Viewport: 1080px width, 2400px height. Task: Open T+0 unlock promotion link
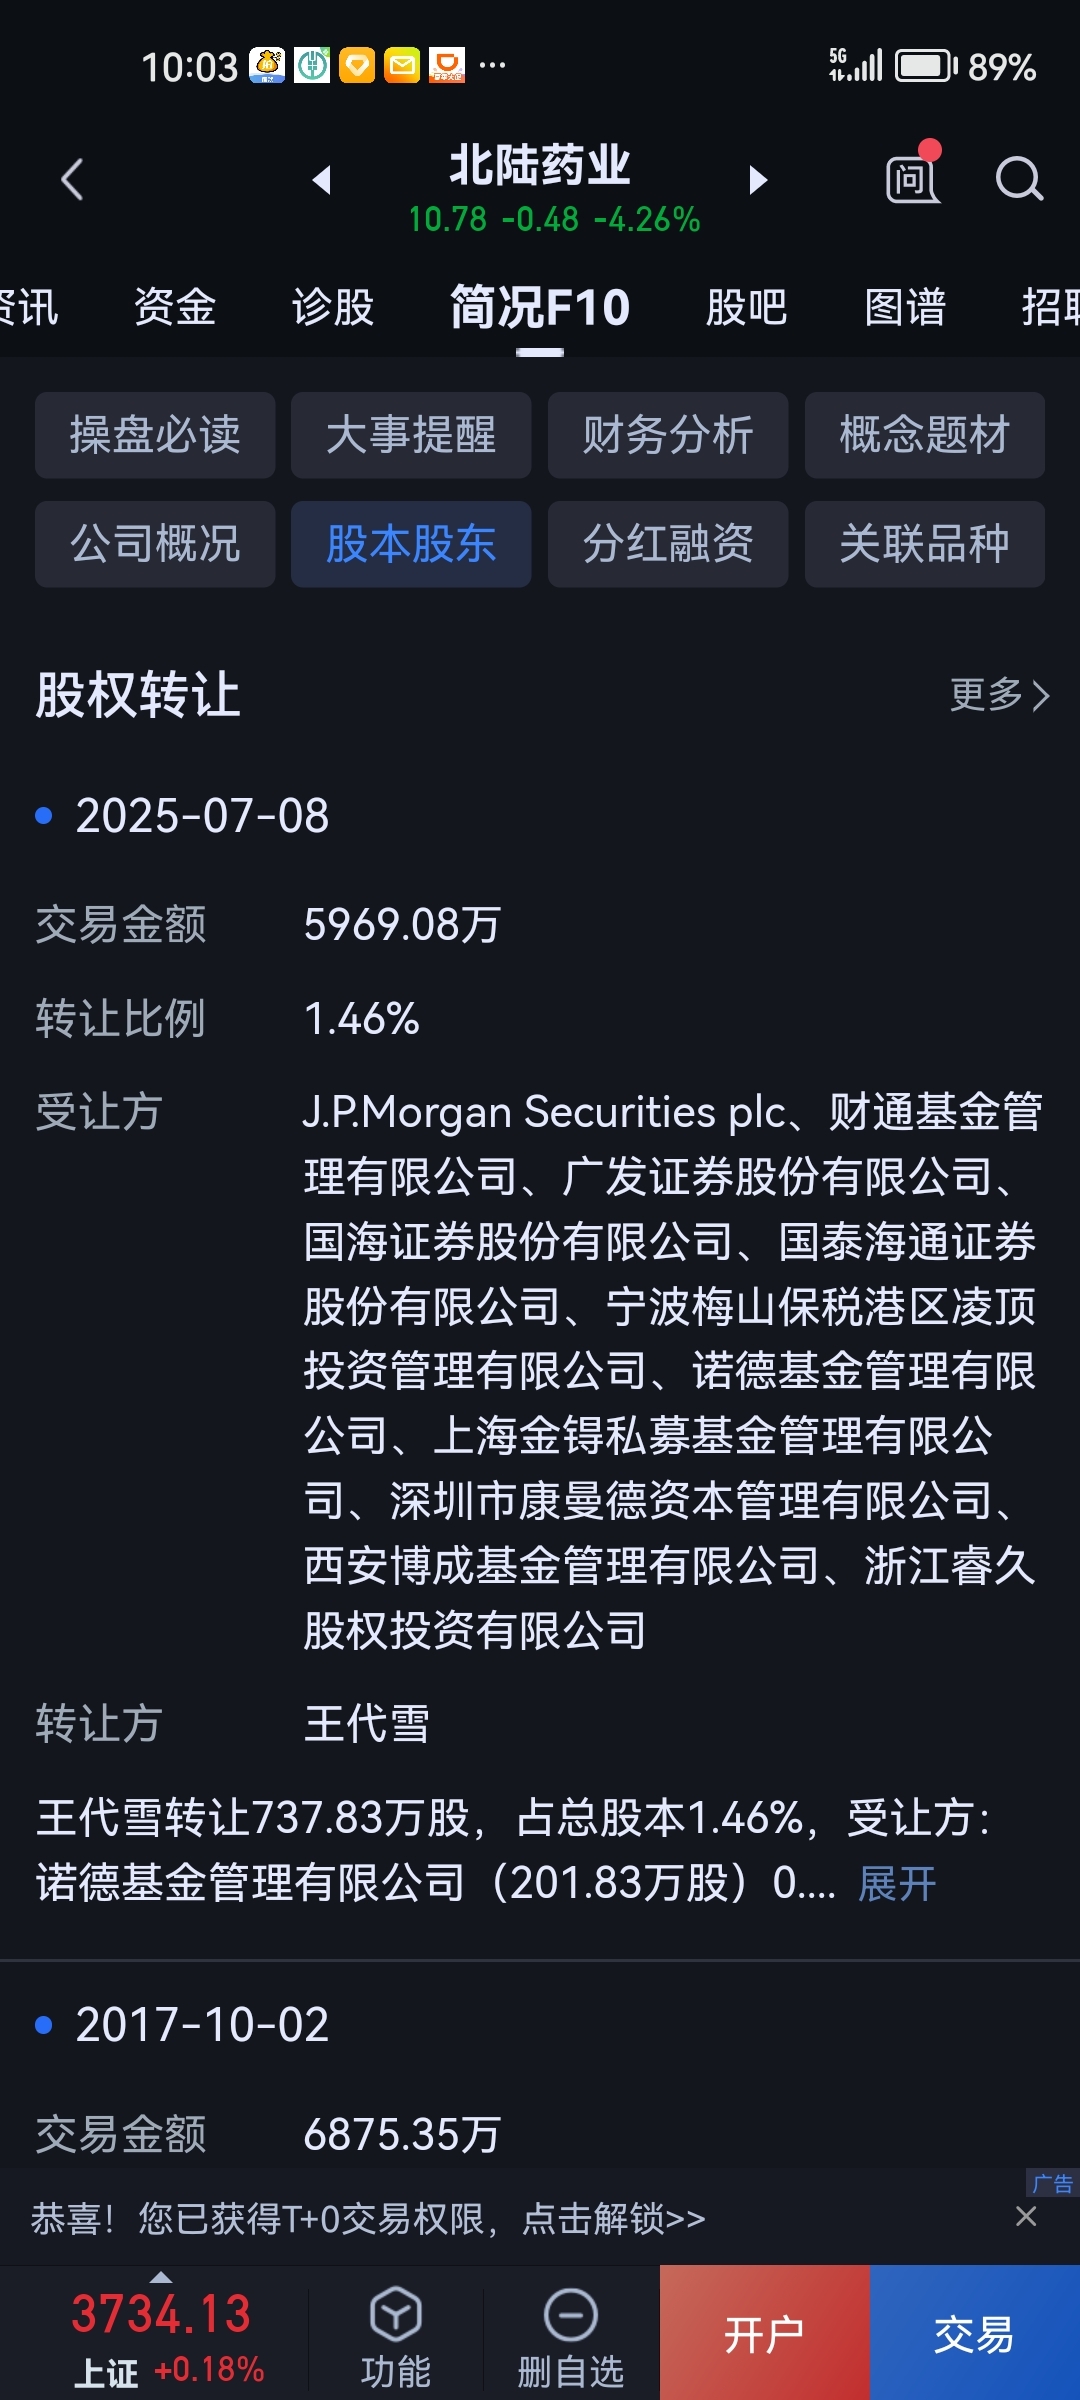point(368,2219)
